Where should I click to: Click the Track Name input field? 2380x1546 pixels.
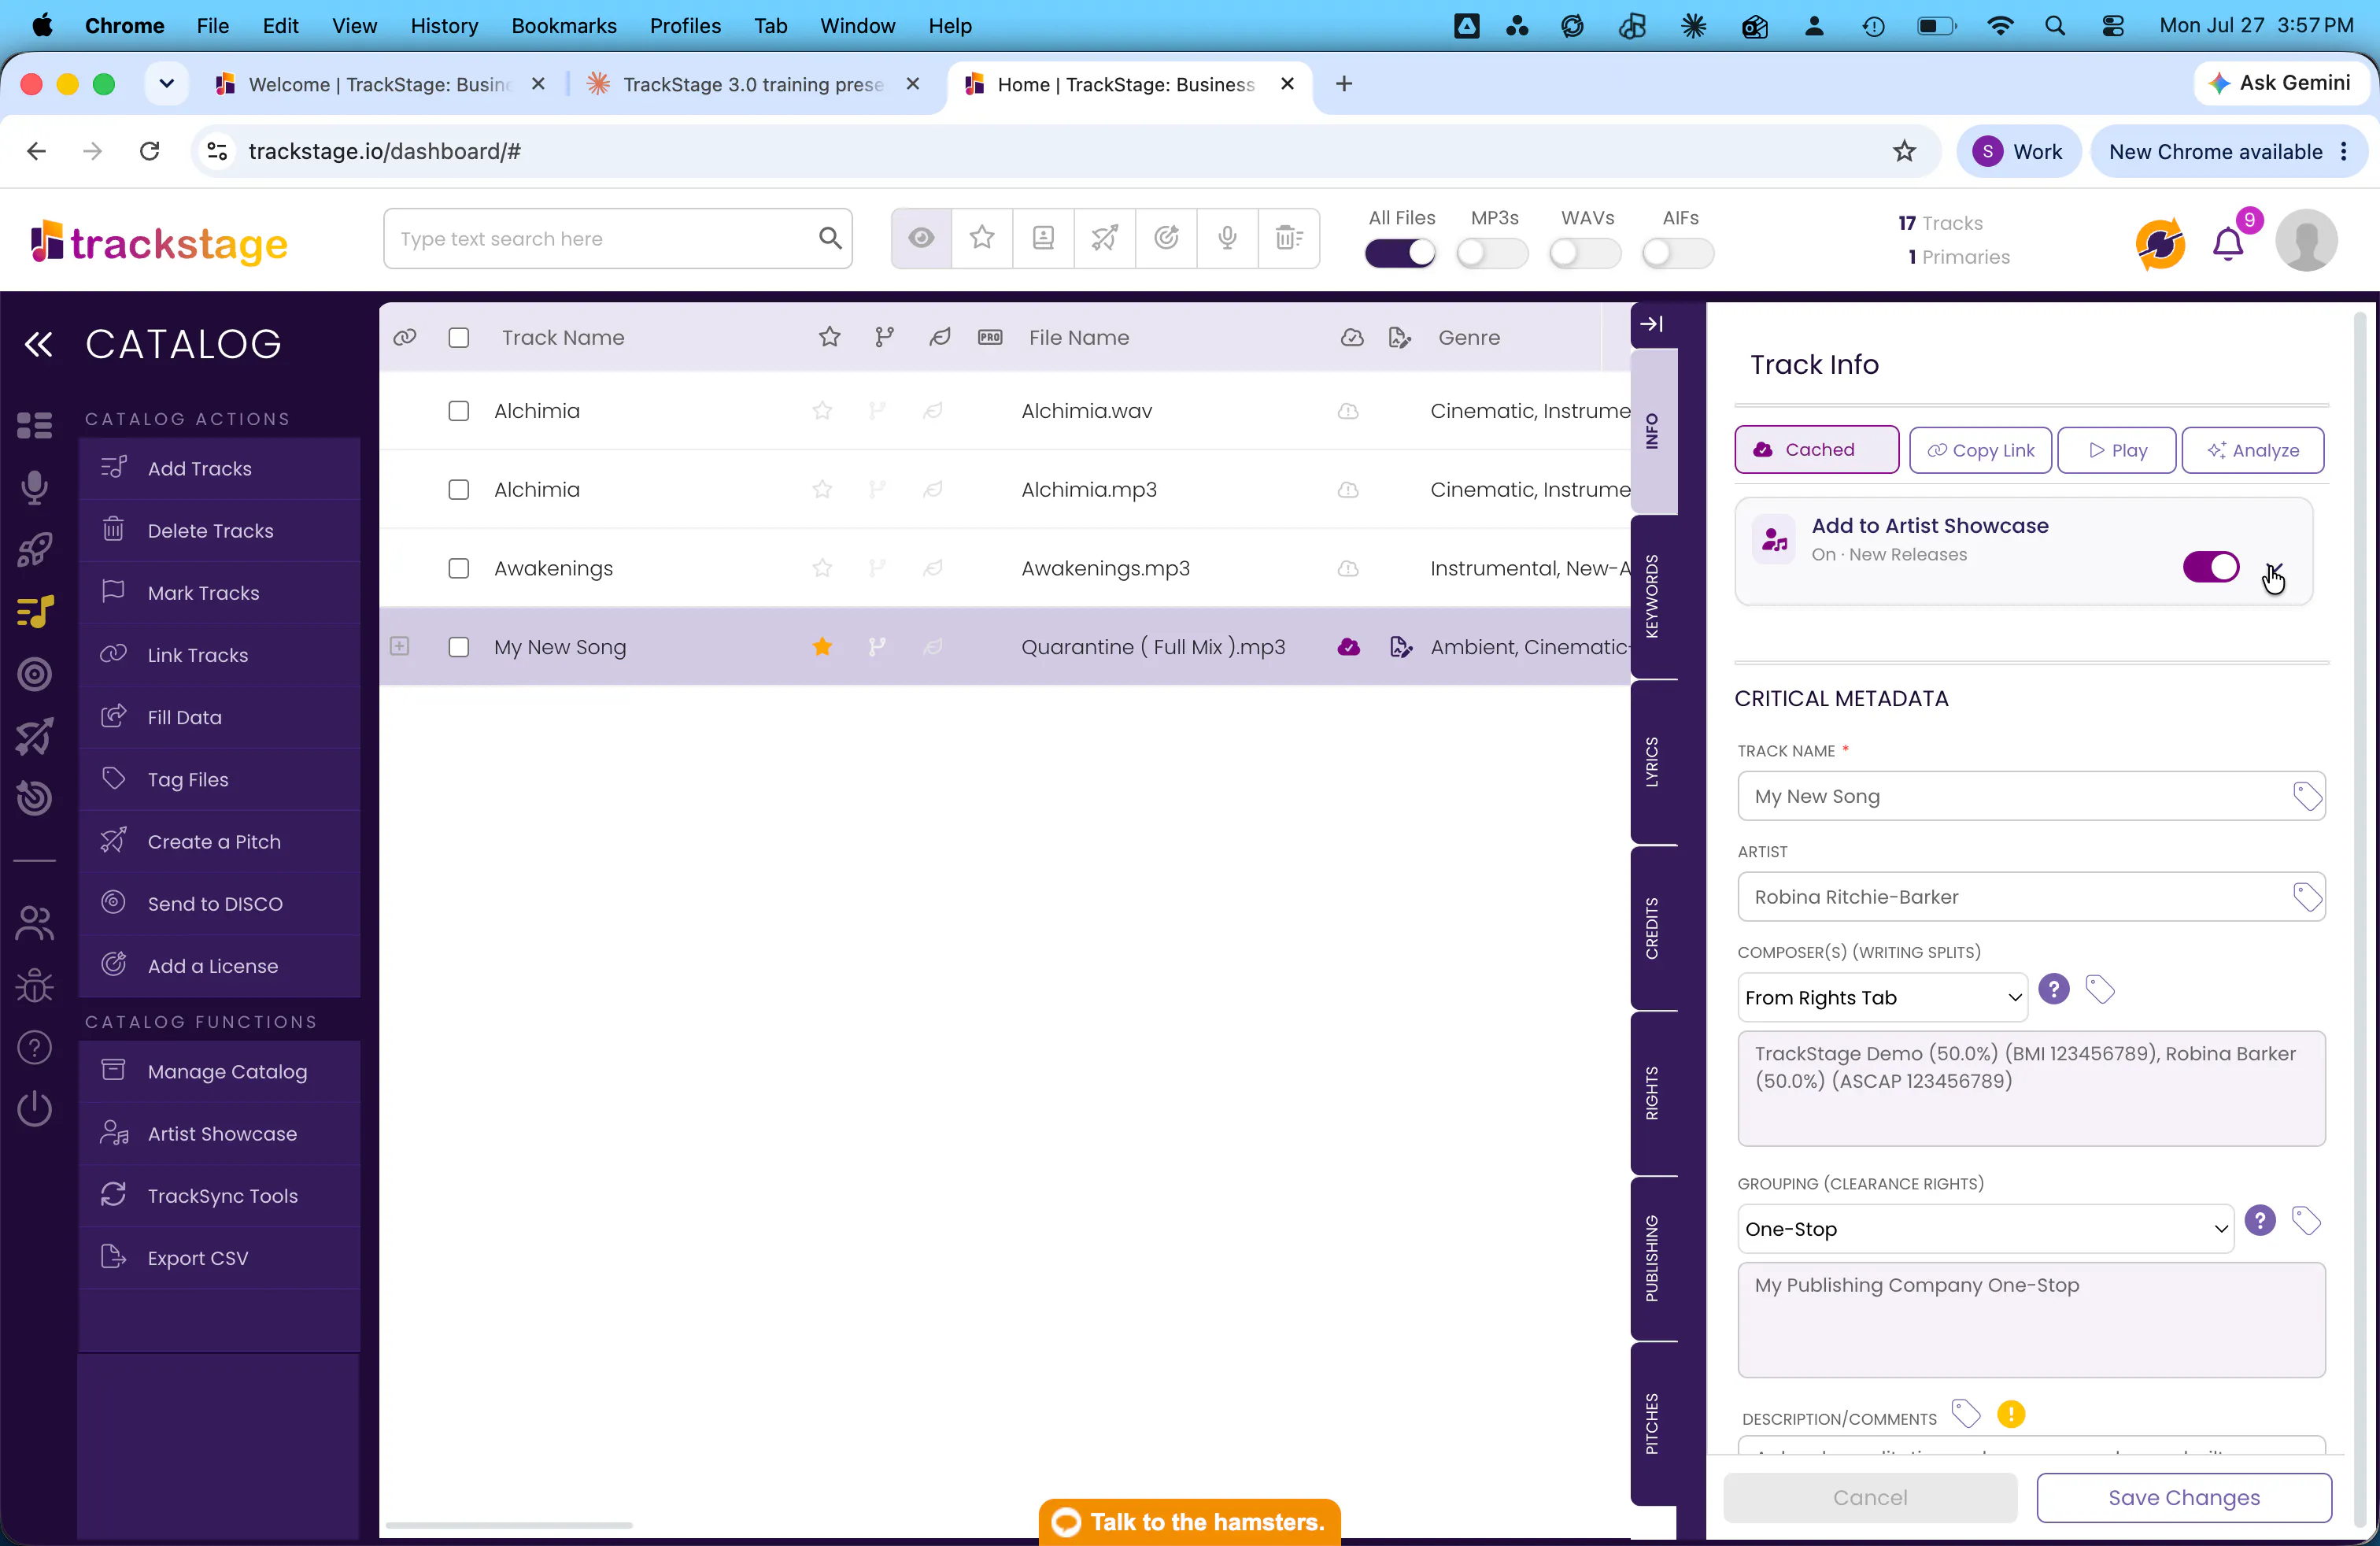[2031, 797]
